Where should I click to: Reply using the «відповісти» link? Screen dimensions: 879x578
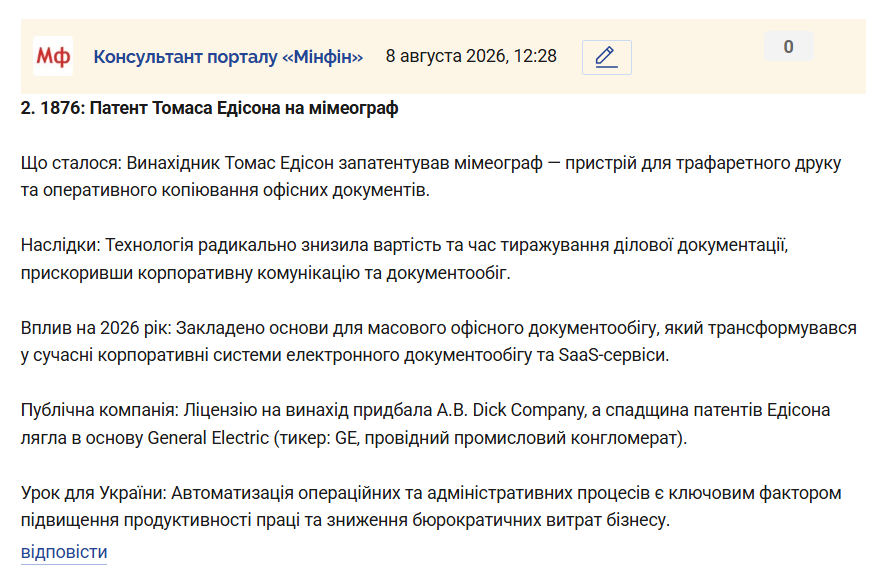[x=64, y=552]
